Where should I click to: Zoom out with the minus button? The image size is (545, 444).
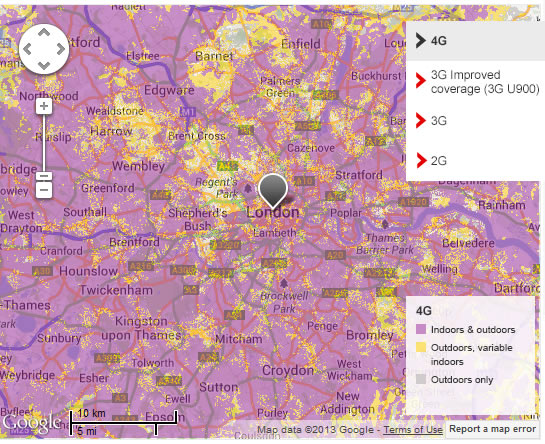tap(44, 190)
